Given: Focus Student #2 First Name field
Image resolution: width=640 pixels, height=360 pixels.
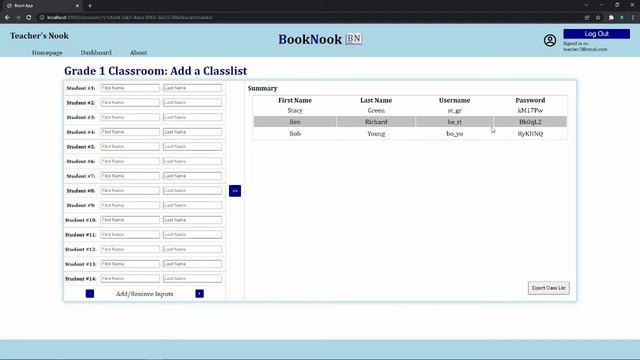Looking at the screenshot, I should (130, 103).
